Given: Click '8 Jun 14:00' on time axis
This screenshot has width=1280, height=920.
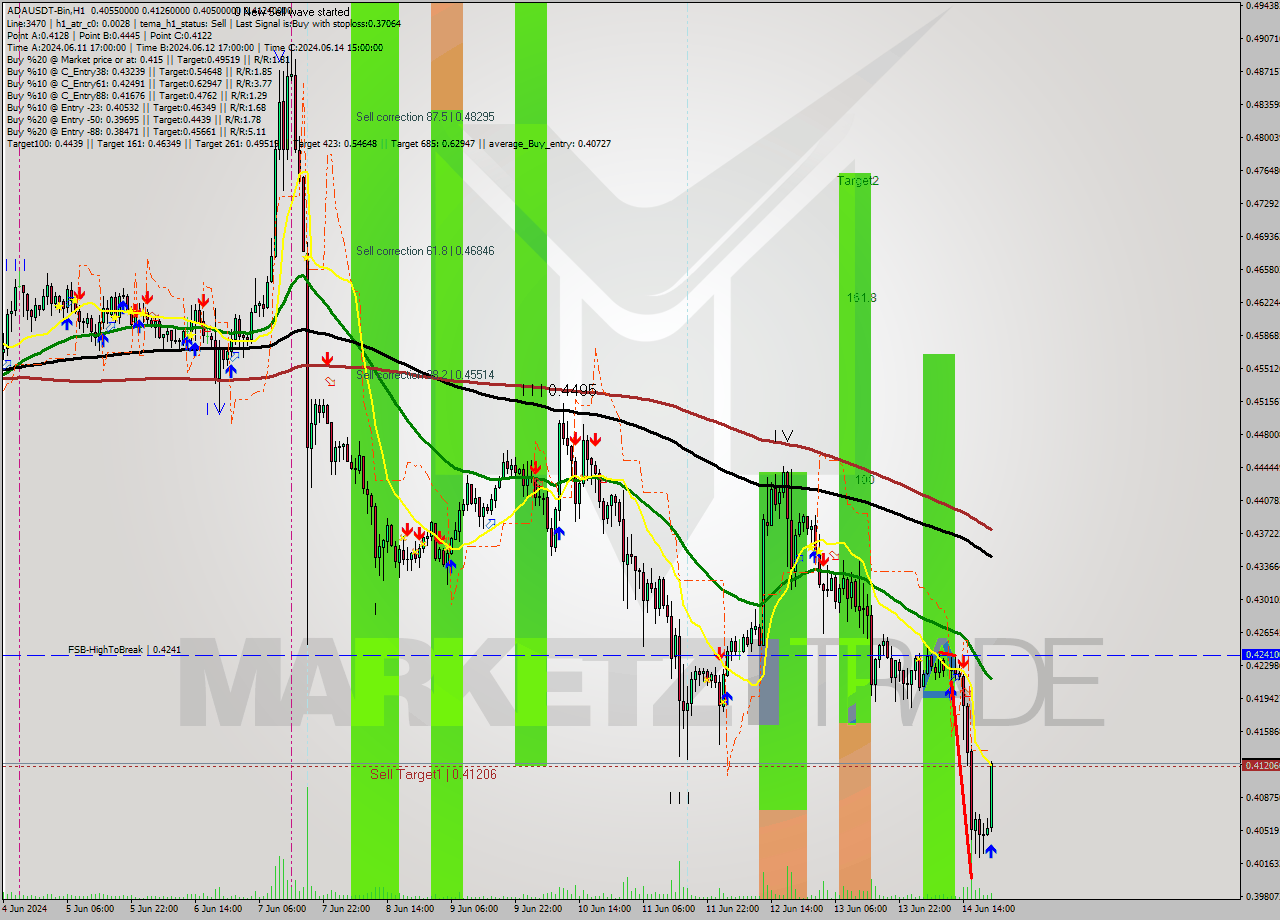Looking at the screenshot, I should click(410, 909).
